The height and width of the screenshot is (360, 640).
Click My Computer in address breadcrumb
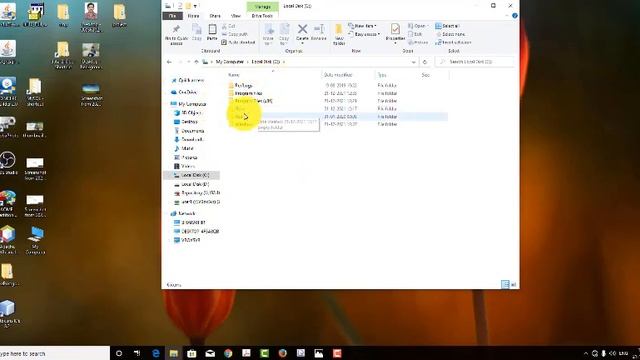(x=229, y=62)
